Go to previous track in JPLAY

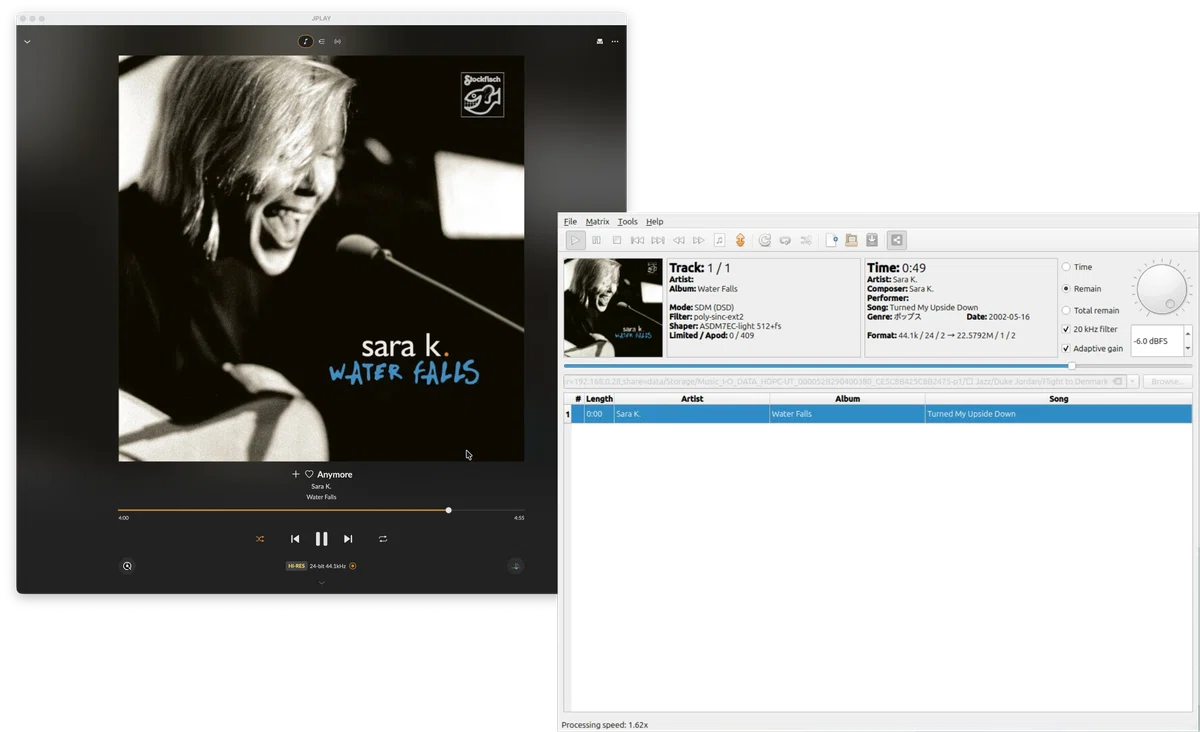[295, 539]
